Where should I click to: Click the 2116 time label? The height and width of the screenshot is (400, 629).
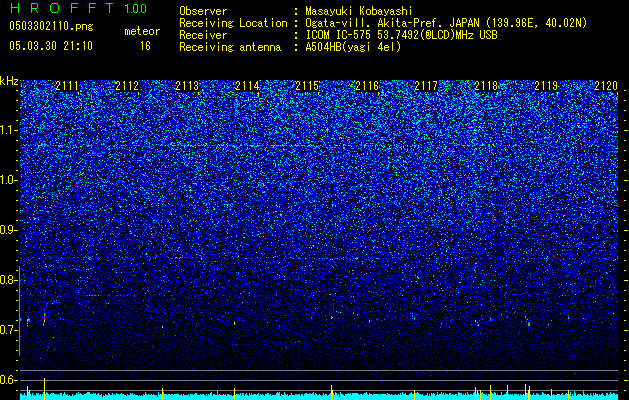tap(367, 86)
